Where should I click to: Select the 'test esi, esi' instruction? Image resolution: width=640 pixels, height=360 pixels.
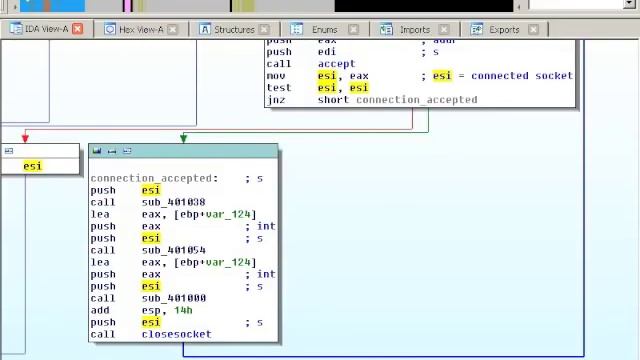318,87
